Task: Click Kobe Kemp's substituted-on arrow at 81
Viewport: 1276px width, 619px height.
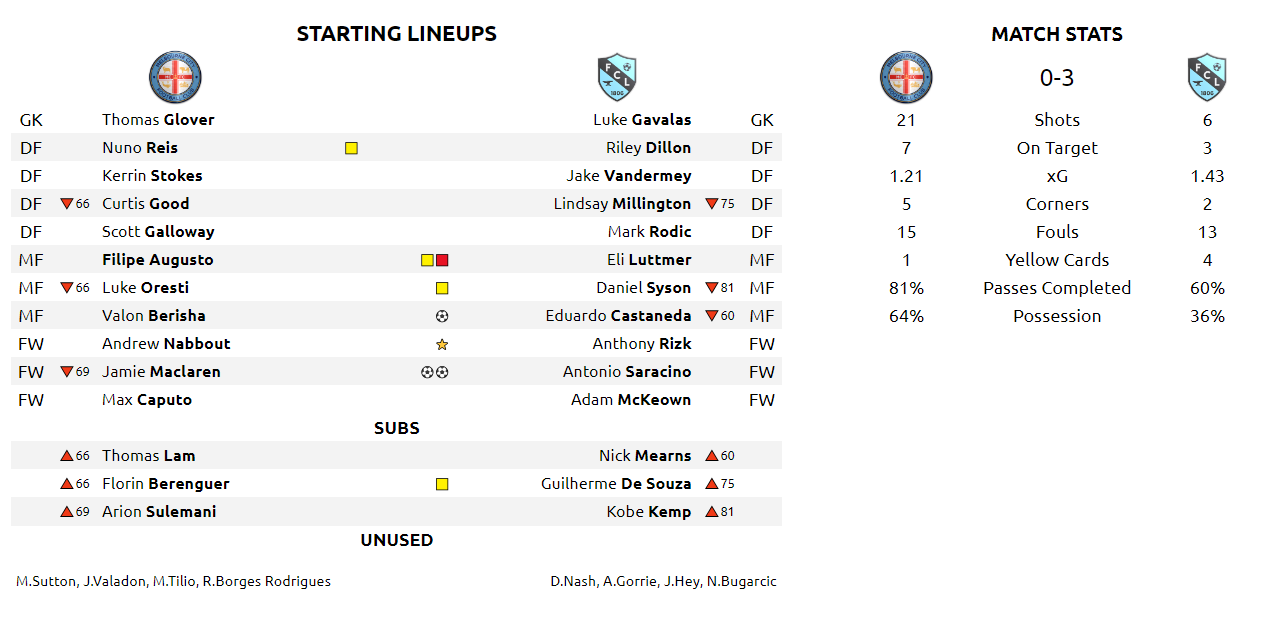Action: point(712,512)
